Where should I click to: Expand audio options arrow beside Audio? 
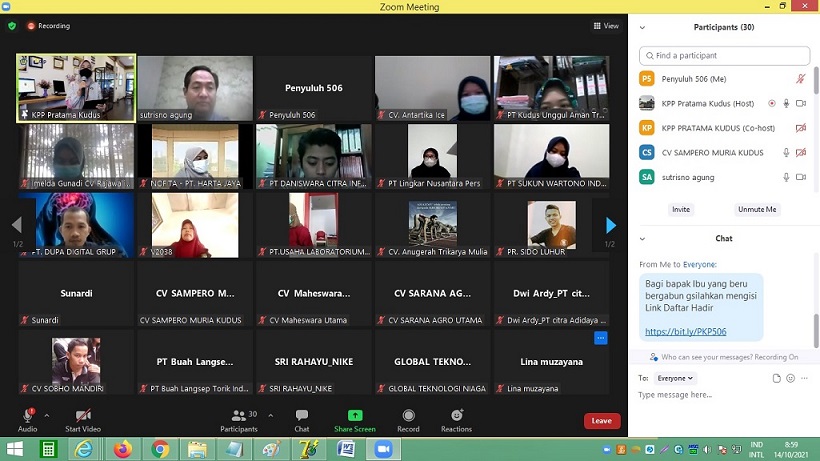click(47, 415)
